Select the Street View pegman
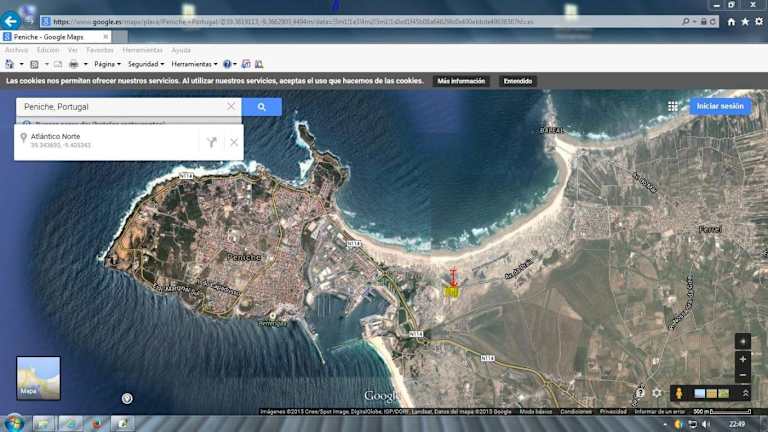This screenshot has height=432, width=768. tap(680, 393)
